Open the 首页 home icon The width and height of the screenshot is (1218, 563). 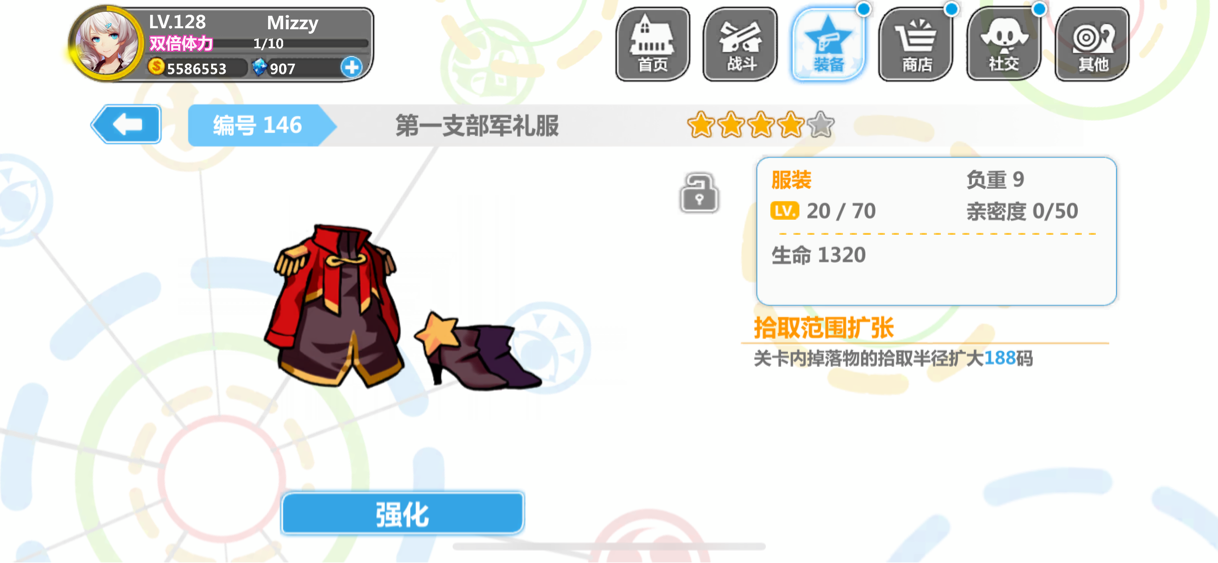coord(653,45)
